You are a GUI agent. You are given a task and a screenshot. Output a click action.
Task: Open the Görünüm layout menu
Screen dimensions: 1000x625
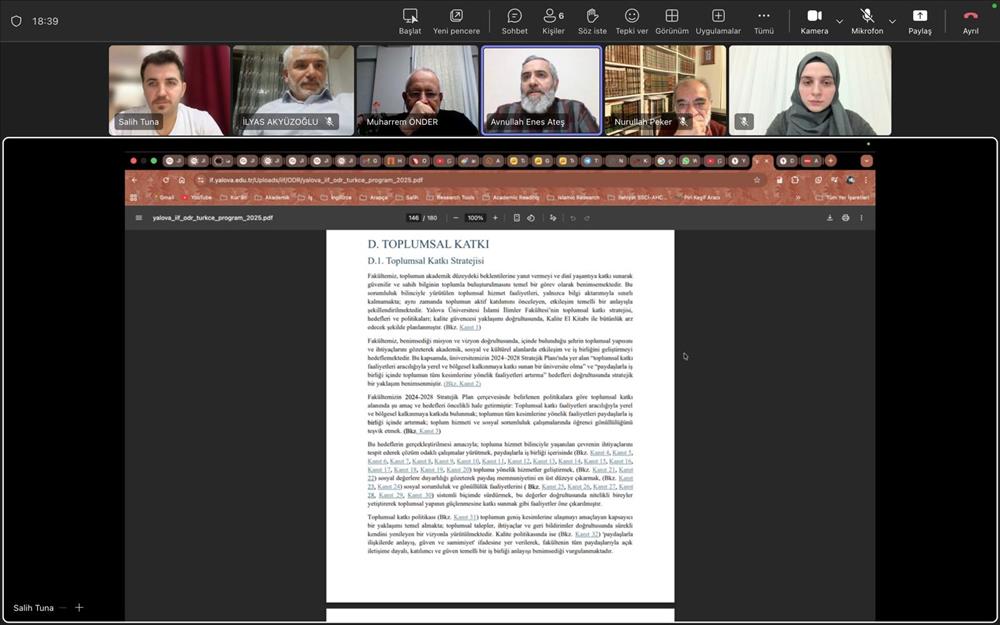[672, 21]
